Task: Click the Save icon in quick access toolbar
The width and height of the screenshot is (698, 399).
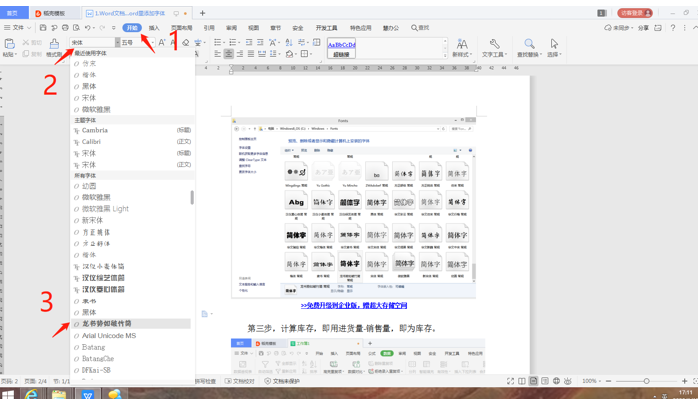Action: coord(43,28)
